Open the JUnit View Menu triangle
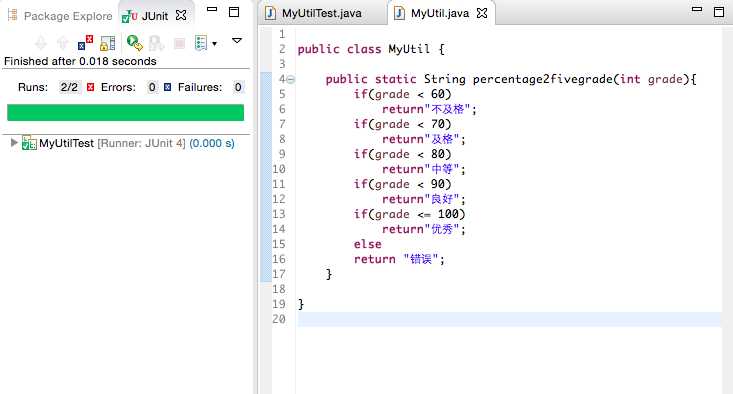The width and height of the screenshot is (733, 394). click(237, 41)
